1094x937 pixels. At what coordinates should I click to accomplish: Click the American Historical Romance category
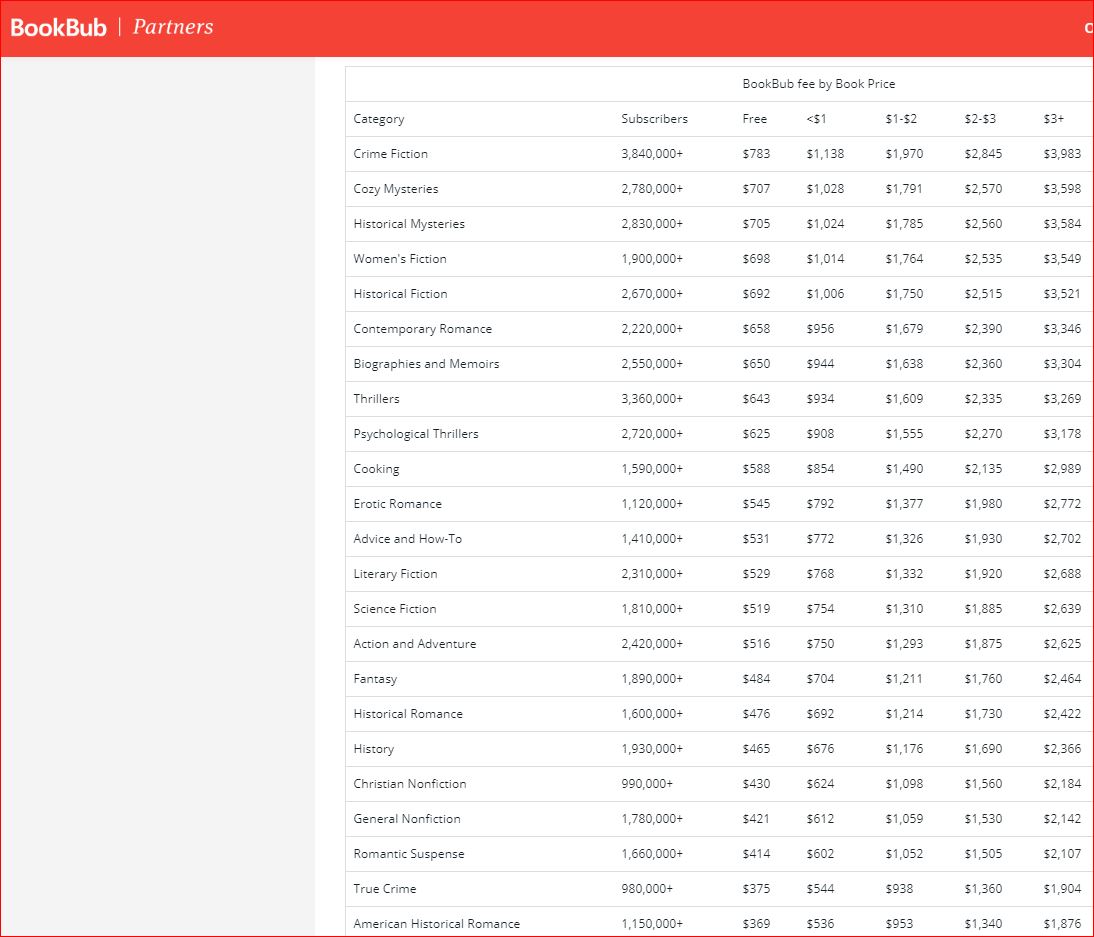pyautogui.click(x=436, y=924)
